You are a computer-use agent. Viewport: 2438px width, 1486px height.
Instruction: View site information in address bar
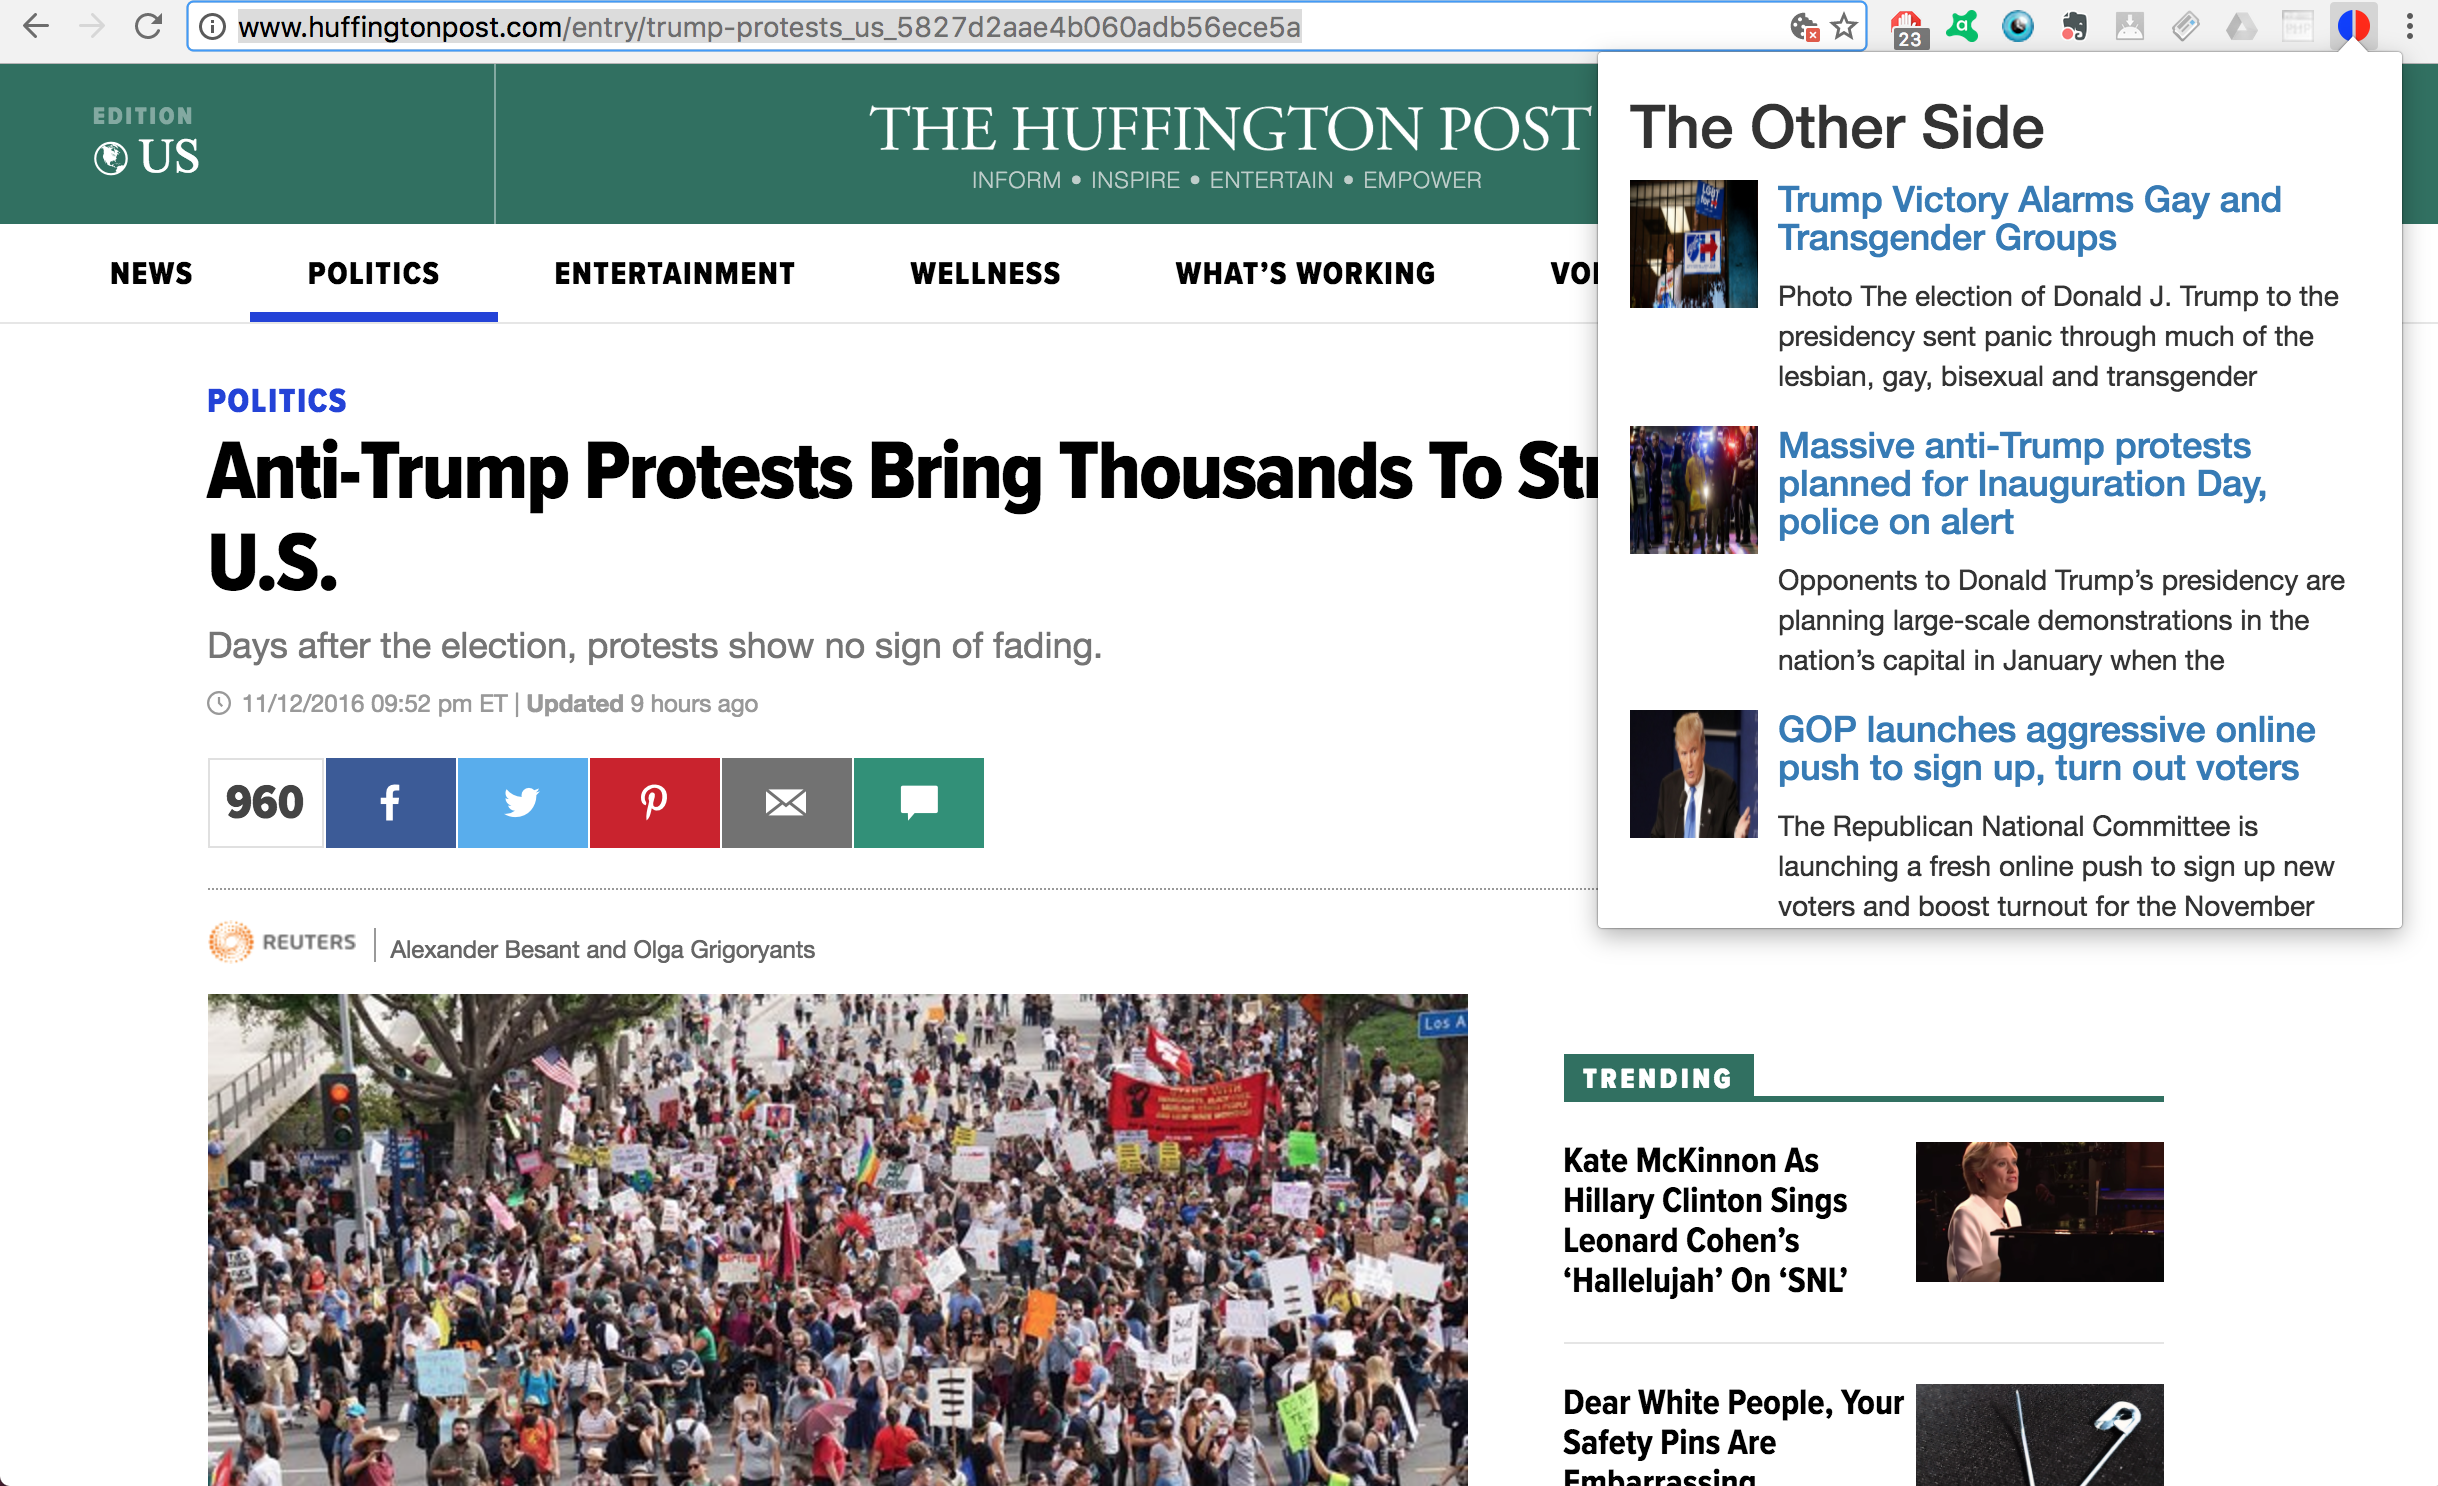tap(212, 27)
